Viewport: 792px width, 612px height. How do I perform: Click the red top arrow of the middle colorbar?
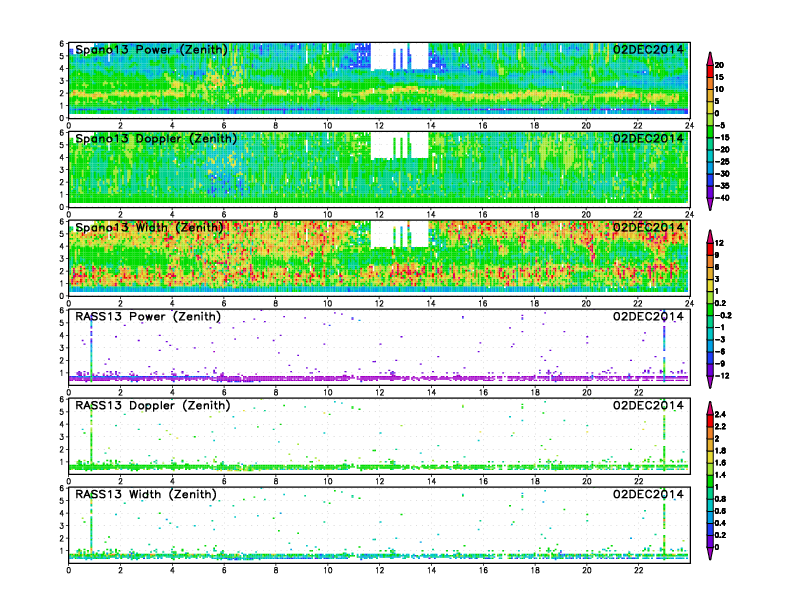[x=708, y=235]
